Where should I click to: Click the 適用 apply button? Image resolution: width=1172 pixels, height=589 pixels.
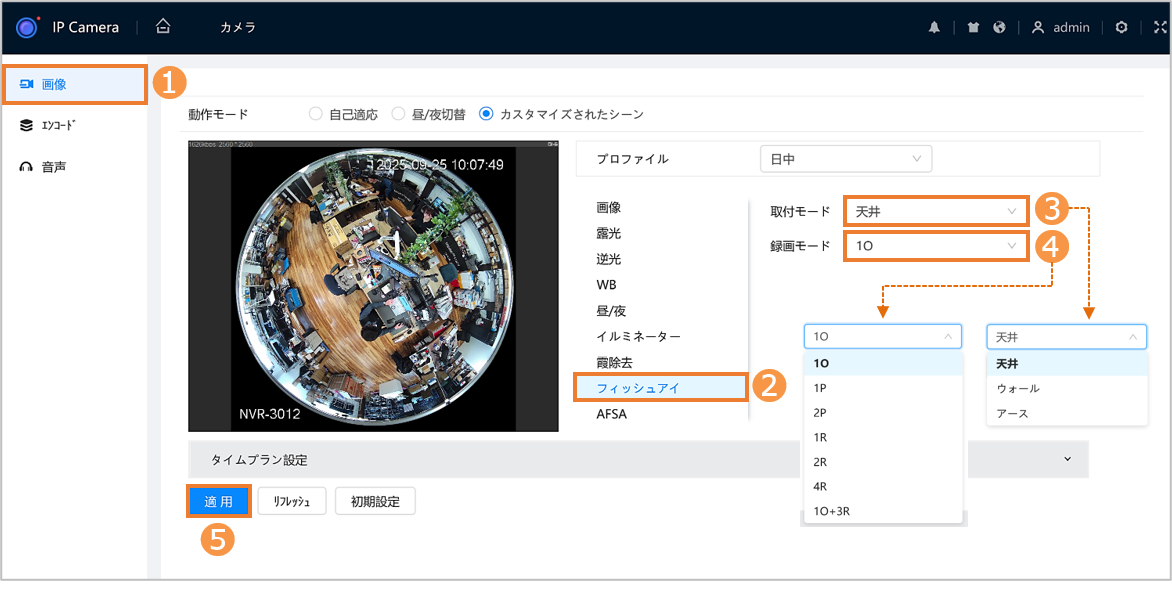click(218, 501)
